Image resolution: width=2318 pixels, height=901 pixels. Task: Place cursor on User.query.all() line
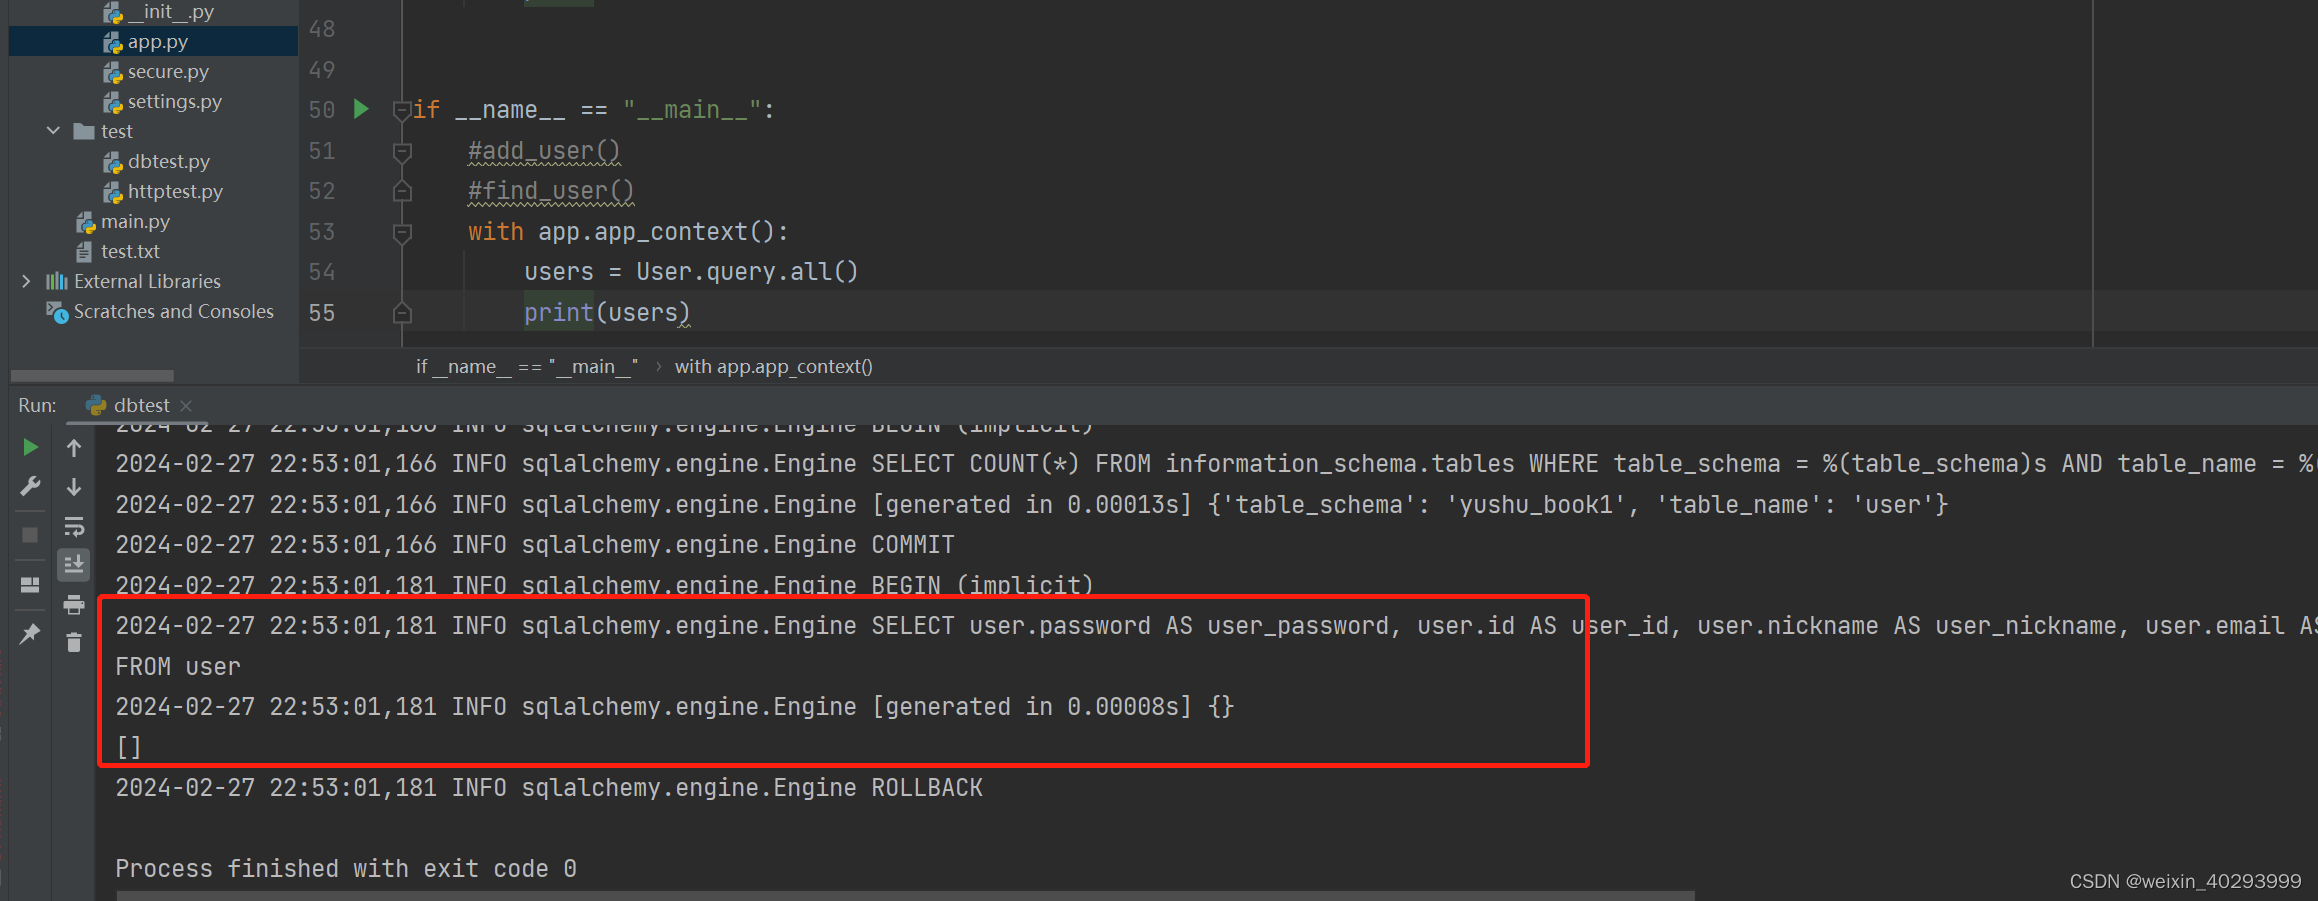(691, 272)
